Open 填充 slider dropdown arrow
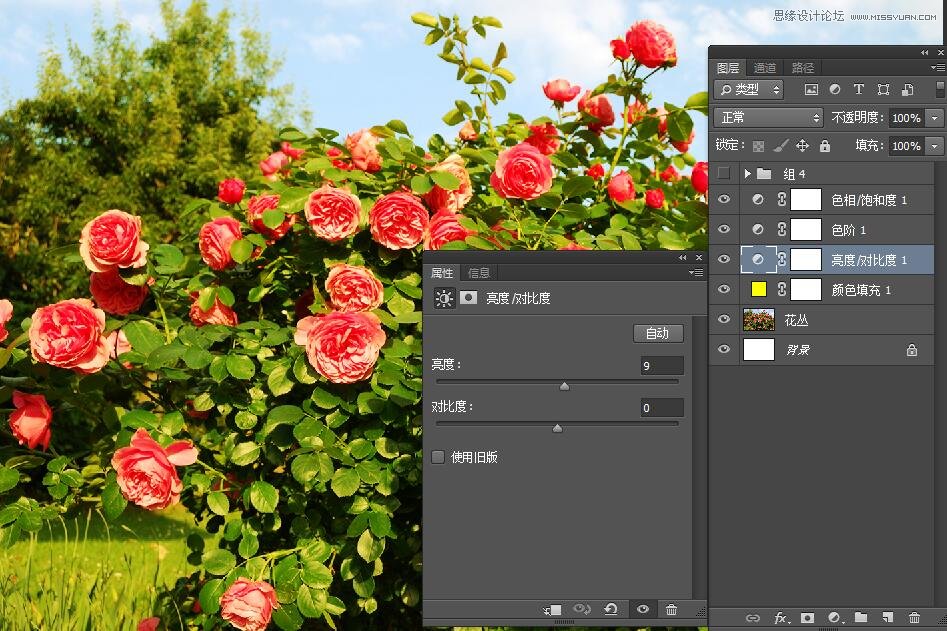Image resolution: width=947 pixels, height=631 pixels. click(x=935, y=146)
